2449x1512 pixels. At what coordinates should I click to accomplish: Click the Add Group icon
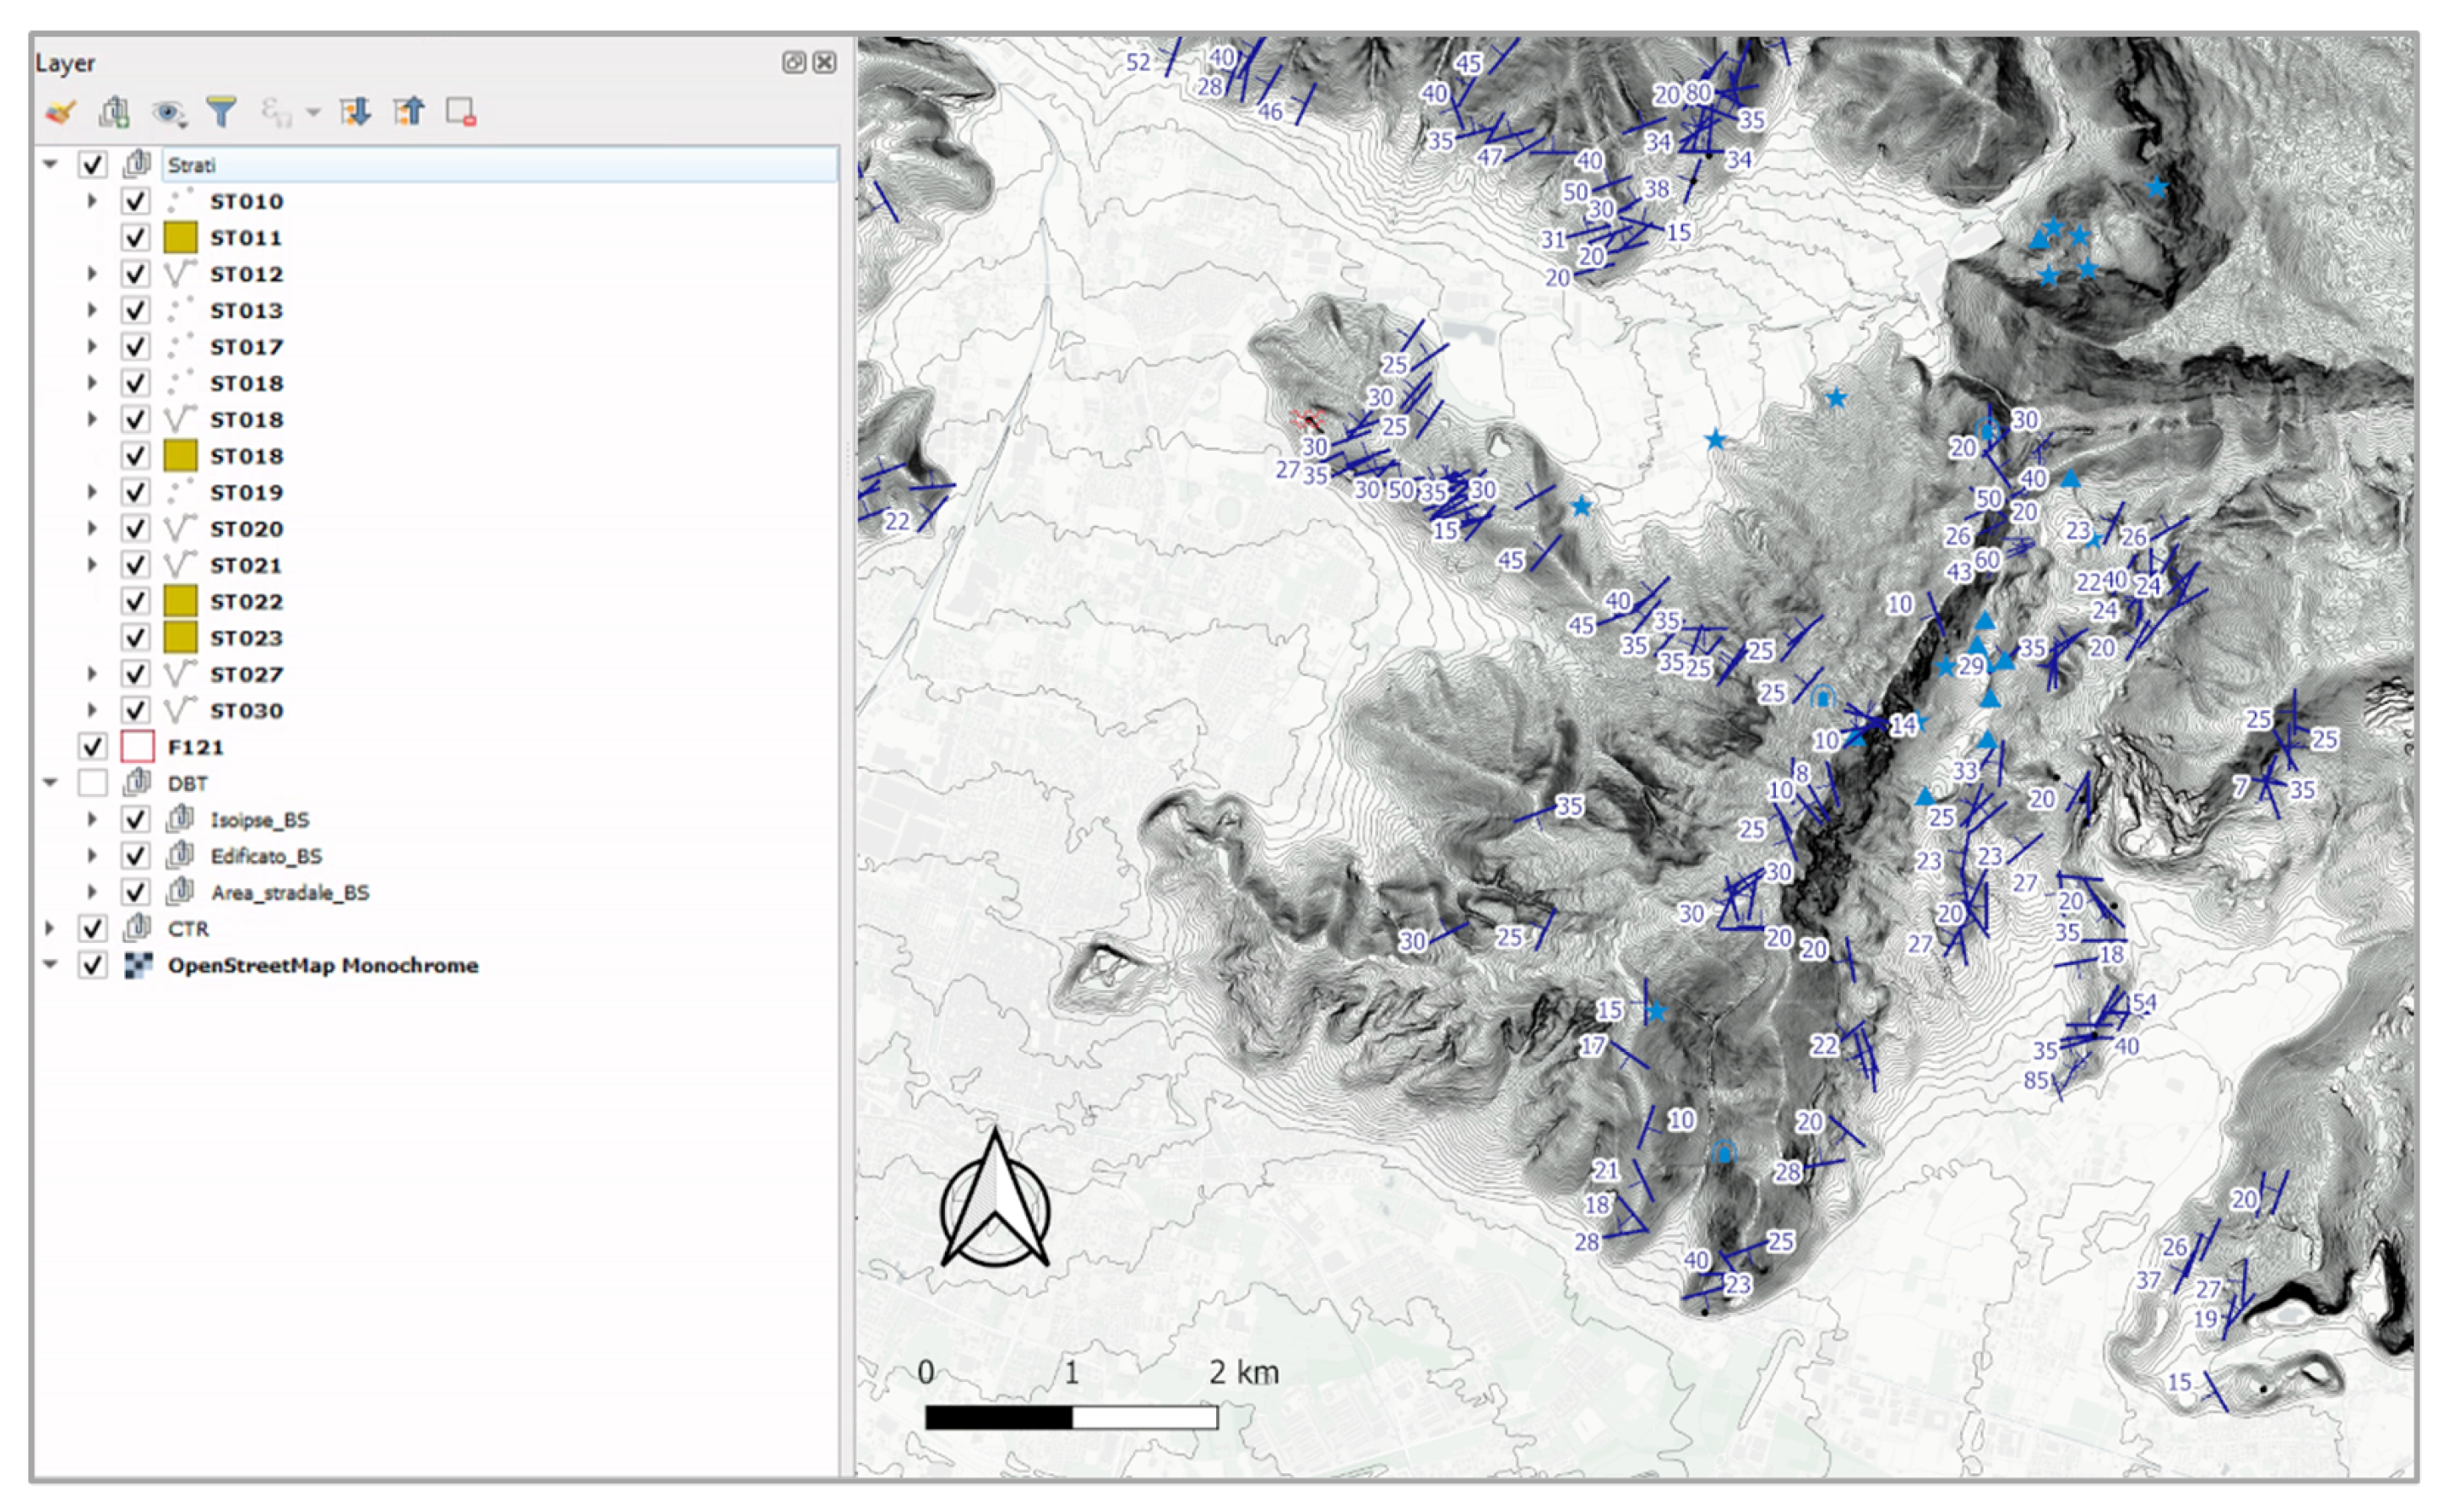tap(114, 112)
